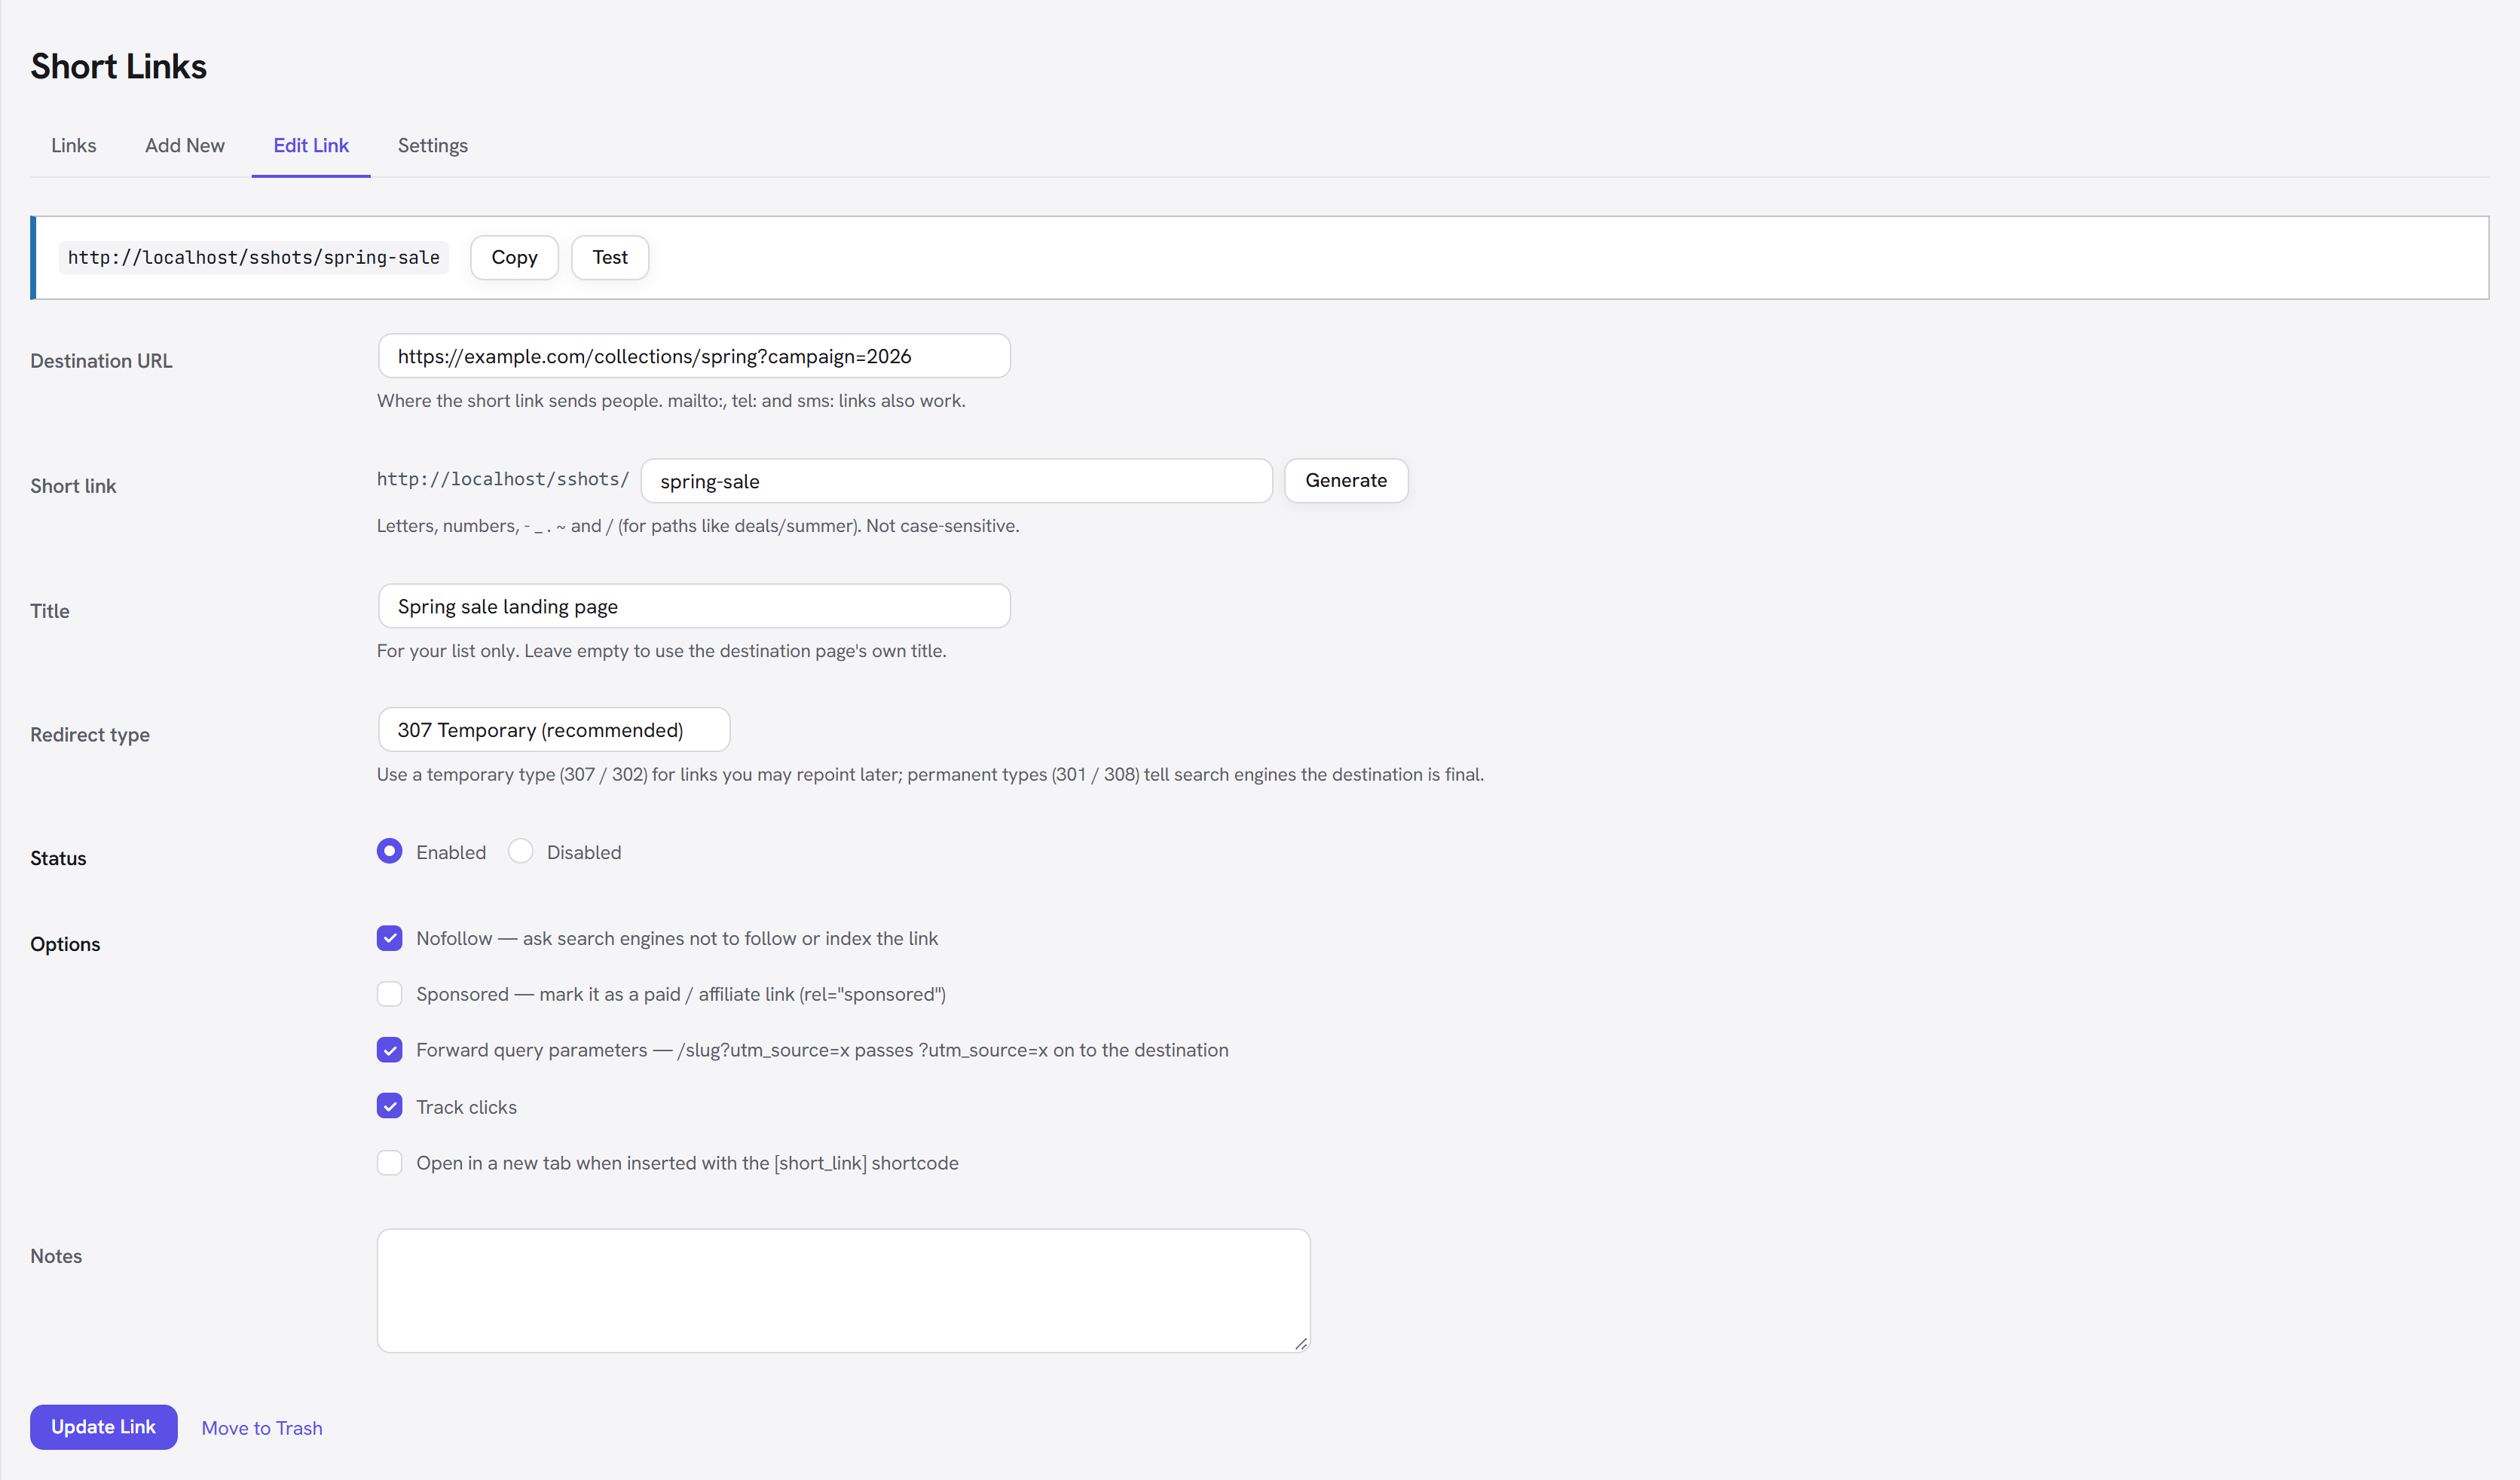Click the Notes textarea resize handle
Image resolution: width=2520 pixels, height=1480 pixels.
coord(1300,1343)
